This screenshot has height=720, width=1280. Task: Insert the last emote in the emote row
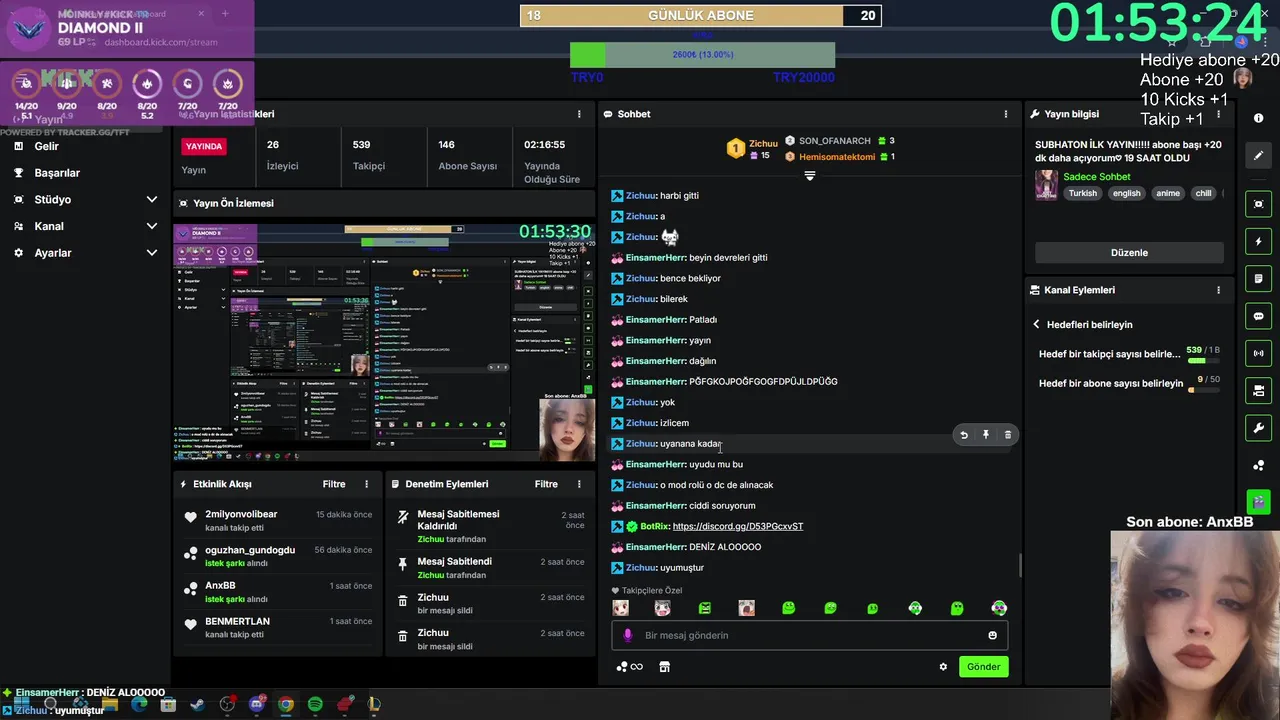[999, 608]
